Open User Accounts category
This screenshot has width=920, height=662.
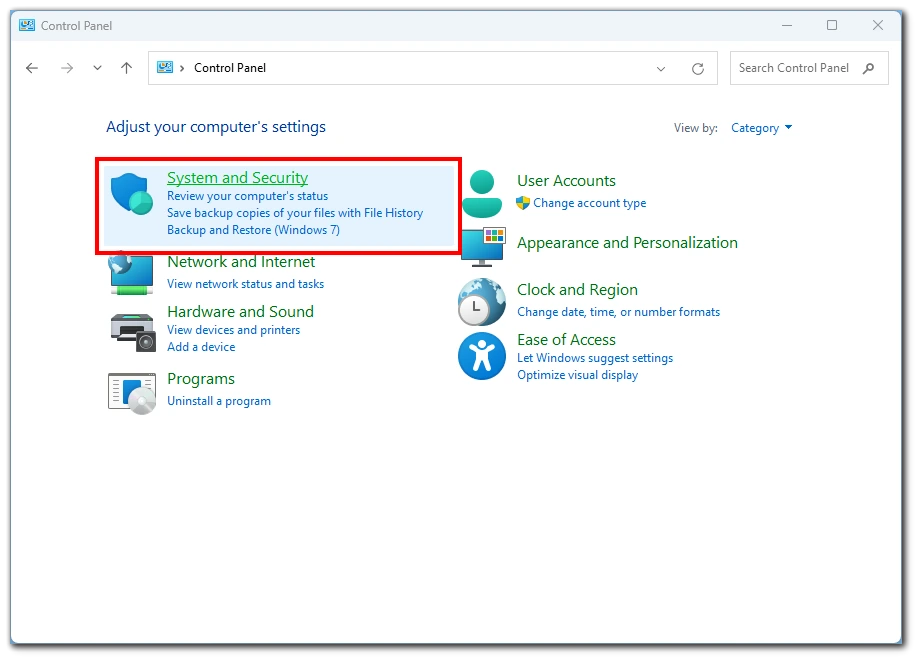pyautogui.click(x=566, y=181)
